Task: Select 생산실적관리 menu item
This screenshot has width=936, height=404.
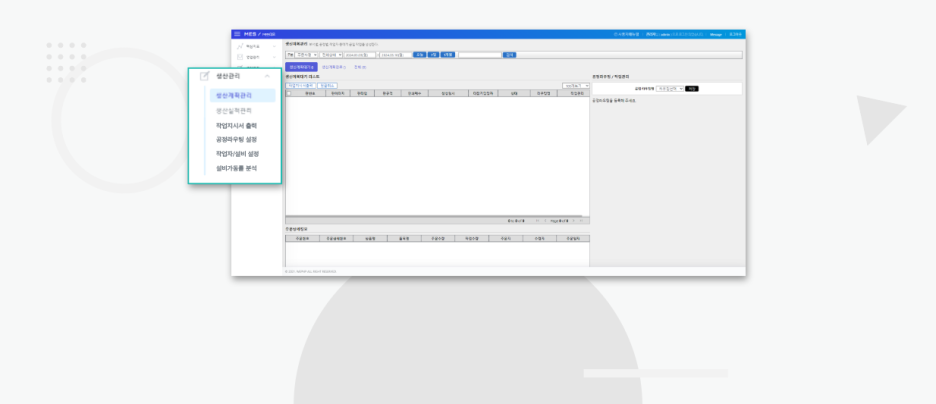Action: coord(233,111)
